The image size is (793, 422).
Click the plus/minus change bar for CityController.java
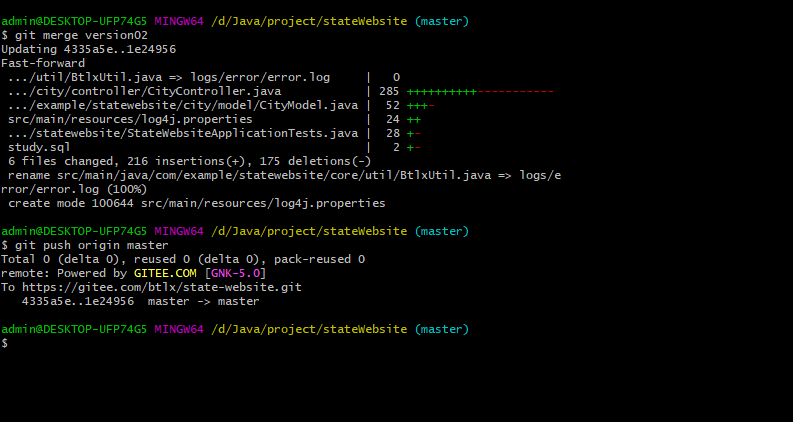click(x=480, y=90)
